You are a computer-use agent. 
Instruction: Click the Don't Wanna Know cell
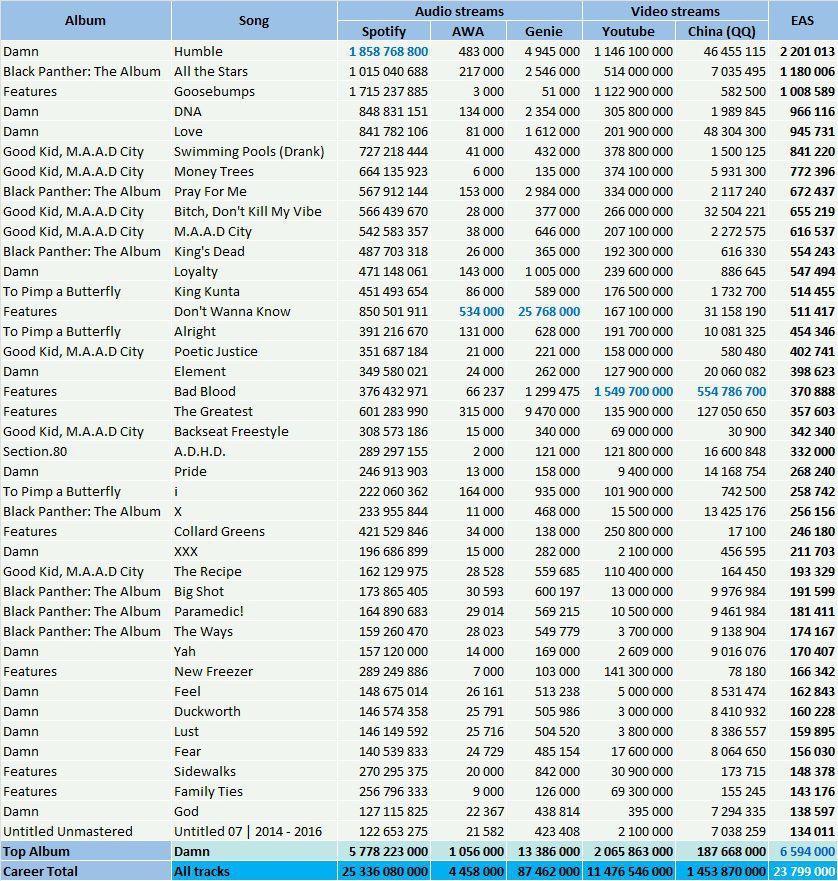(x=254, y=311)
